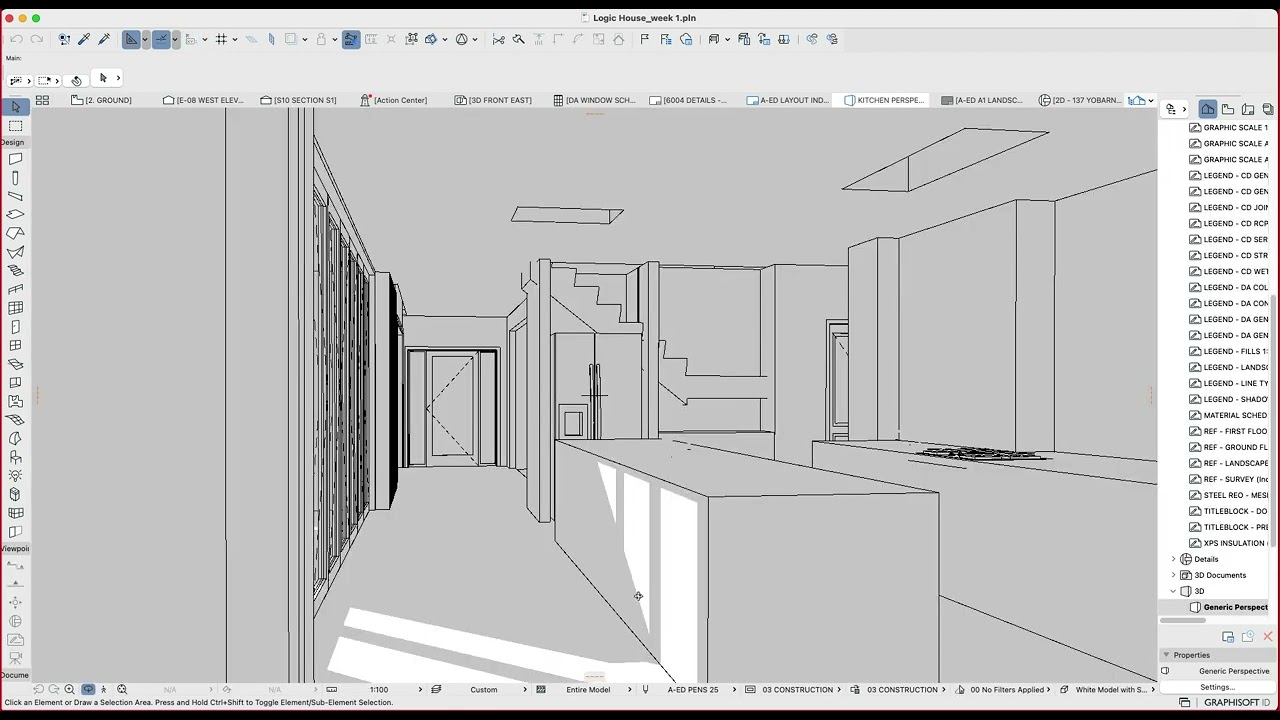The width and height of the screenshot is (1280, 720).
Task: Click the 3D window settings icon
Action: [714, 39]
